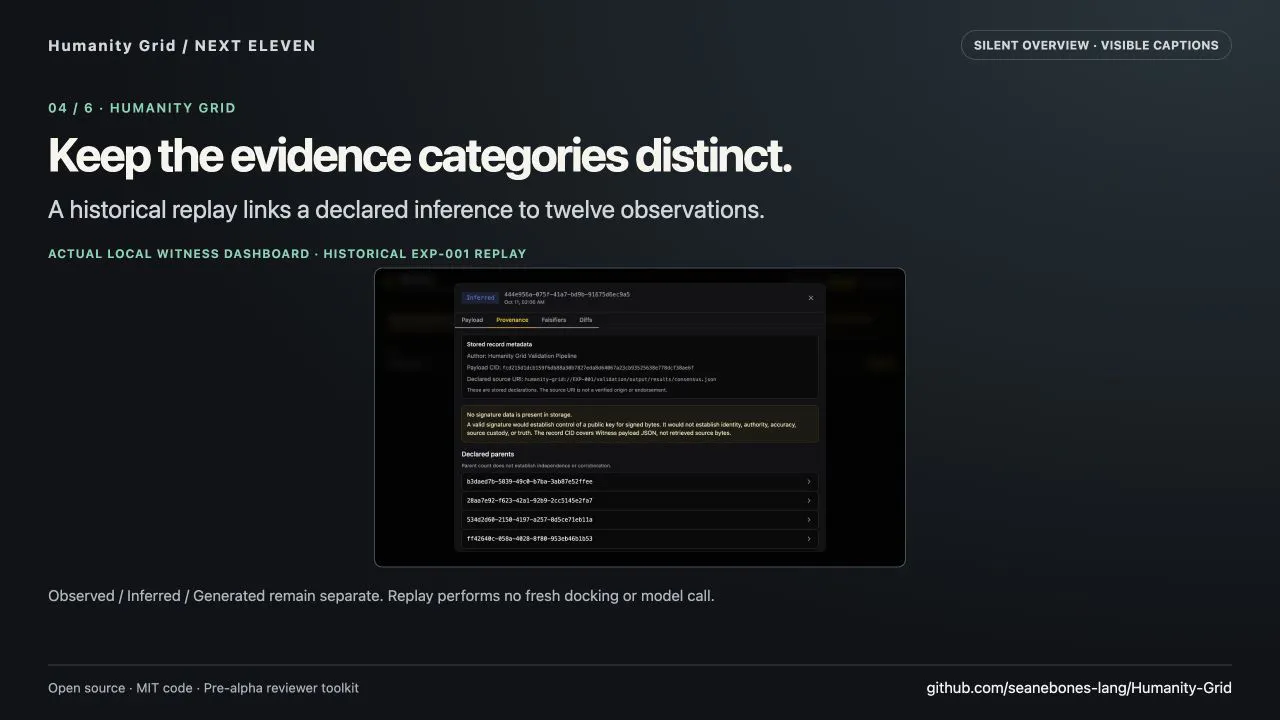This screenshot has height=720, width=1280.
Task: Click 'Author: Humanity Grid Validation Pipeline' line
Action: pyautogui.click(x=521, y=356)
